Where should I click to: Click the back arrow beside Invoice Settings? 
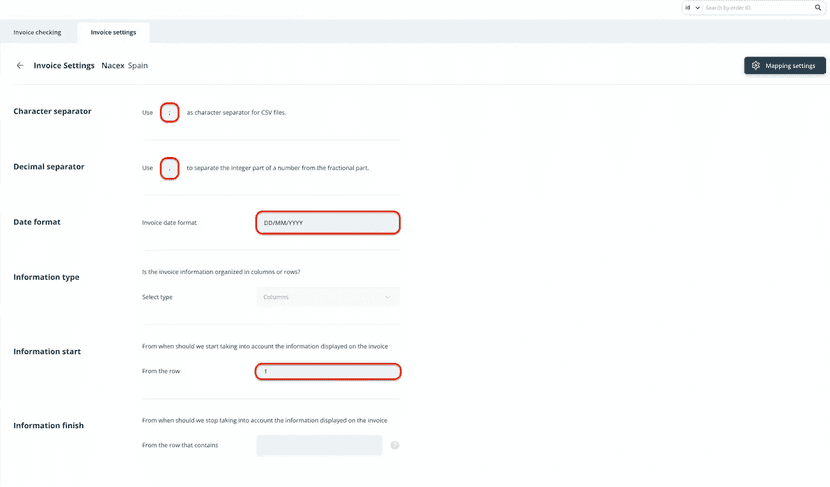[x=20, y=66]
